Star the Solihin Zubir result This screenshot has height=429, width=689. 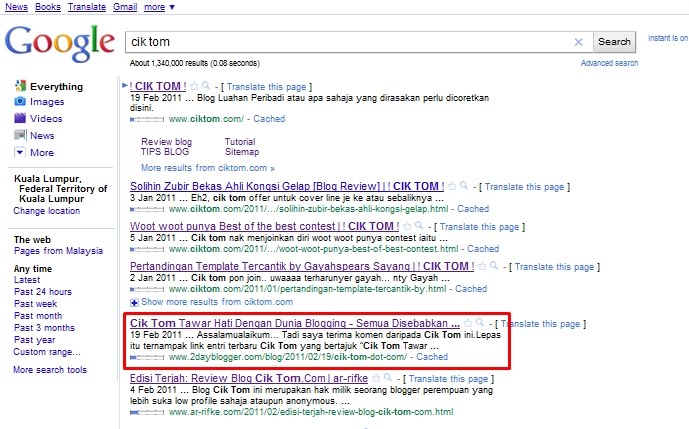click(x=452, y=186)
